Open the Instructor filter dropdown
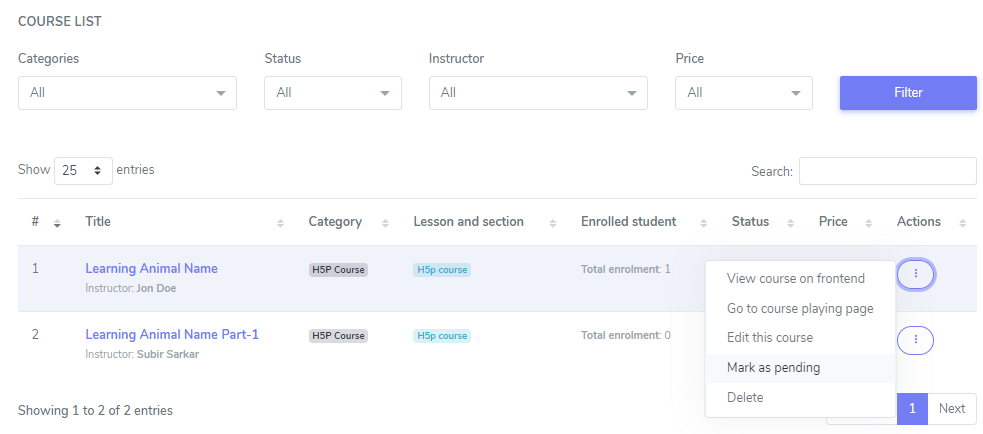Image resolution: width=983 pixels, height=434 pixels. coord(538,93)
